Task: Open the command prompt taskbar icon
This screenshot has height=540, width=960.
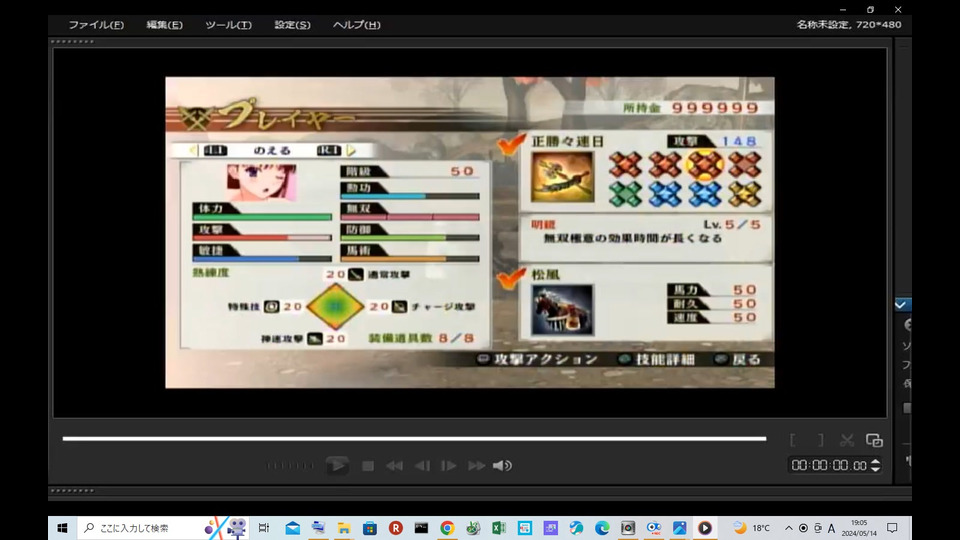Action: (421, 528)
